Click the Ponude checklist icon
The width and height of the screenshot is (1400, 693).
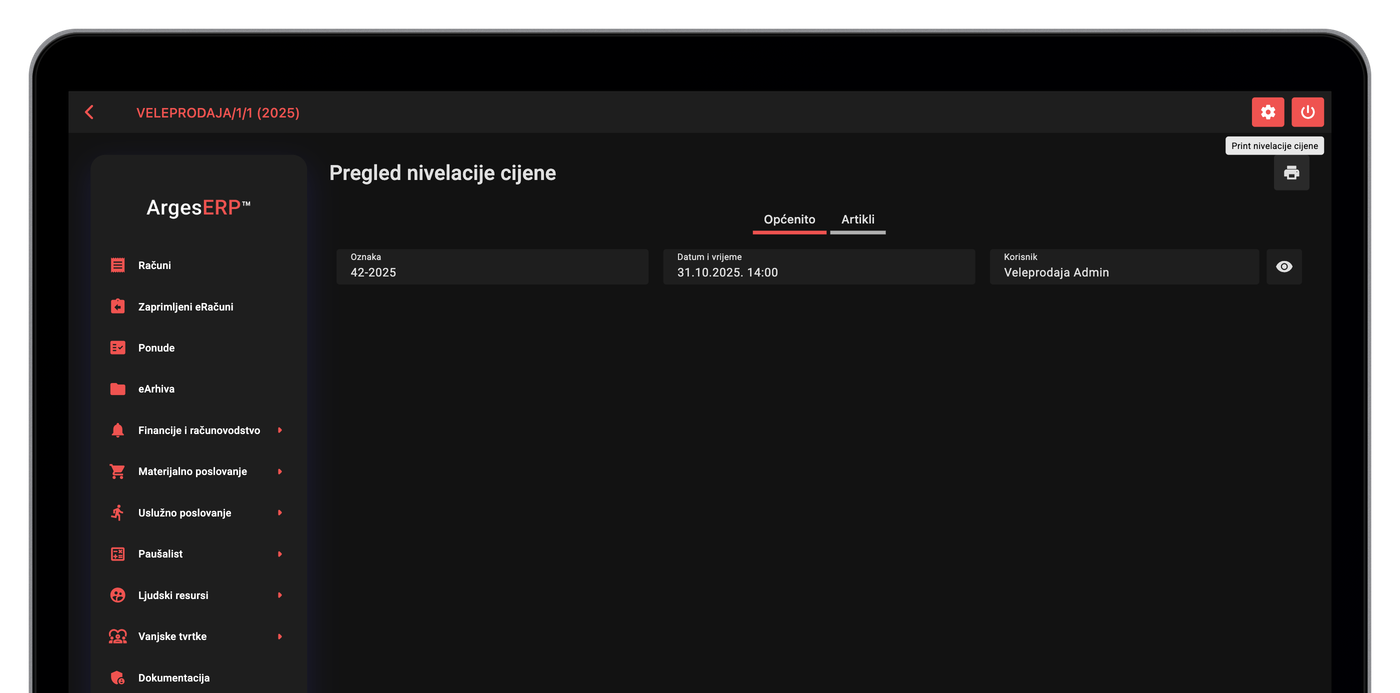pos(118,348)
